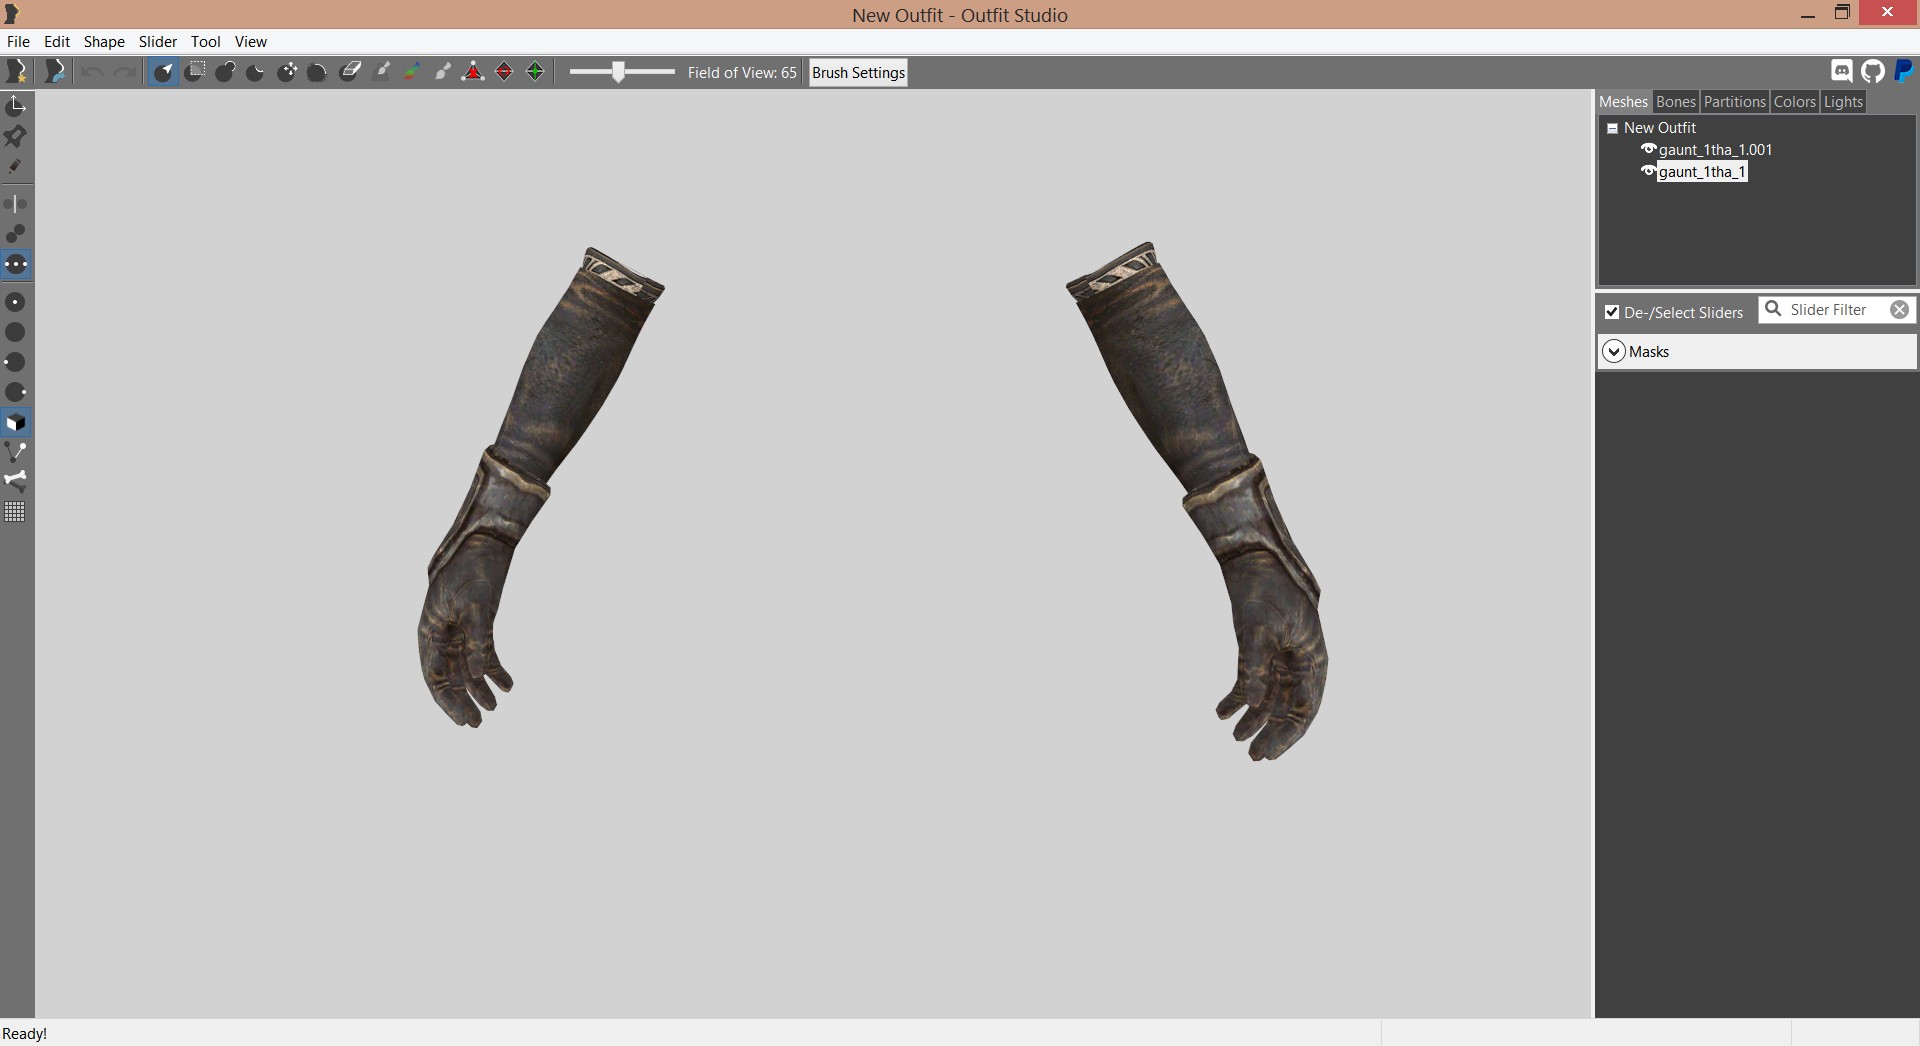The height and width of the screenshot is (1046, 1920).
Task: Click the connected-nodes icon in sidebar
Action: [x=16, y=452]
